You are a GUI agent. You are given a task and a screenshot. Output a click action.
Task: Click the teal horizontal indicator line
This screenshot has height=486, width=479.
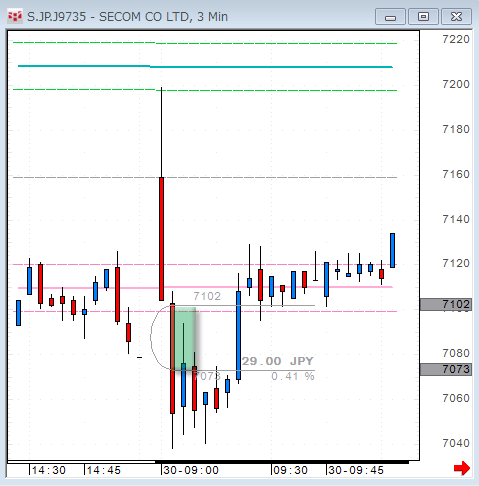[x=205, y=67]
